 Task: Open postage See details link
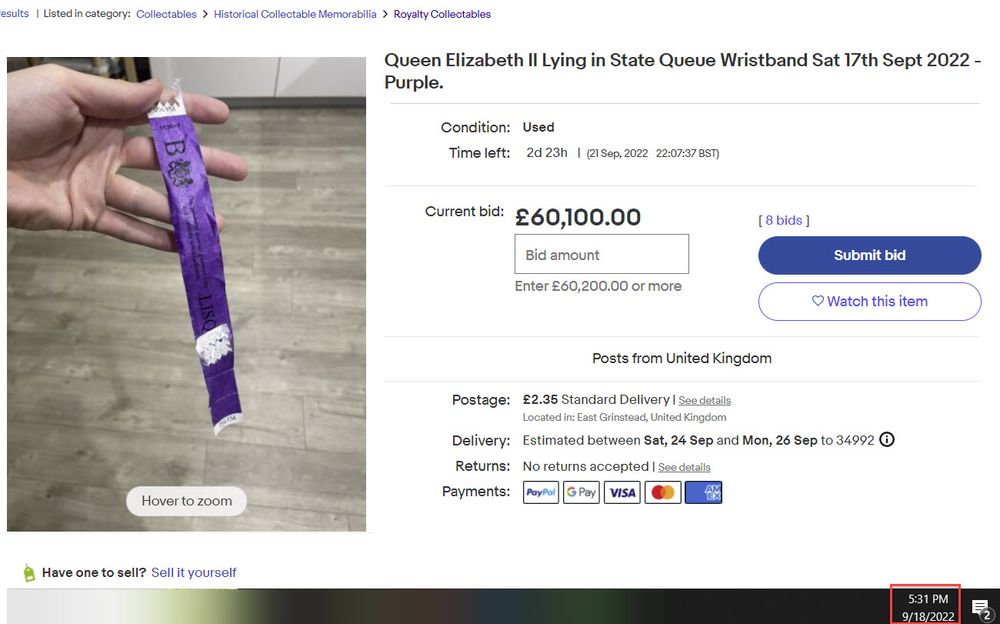pos(705,400)
